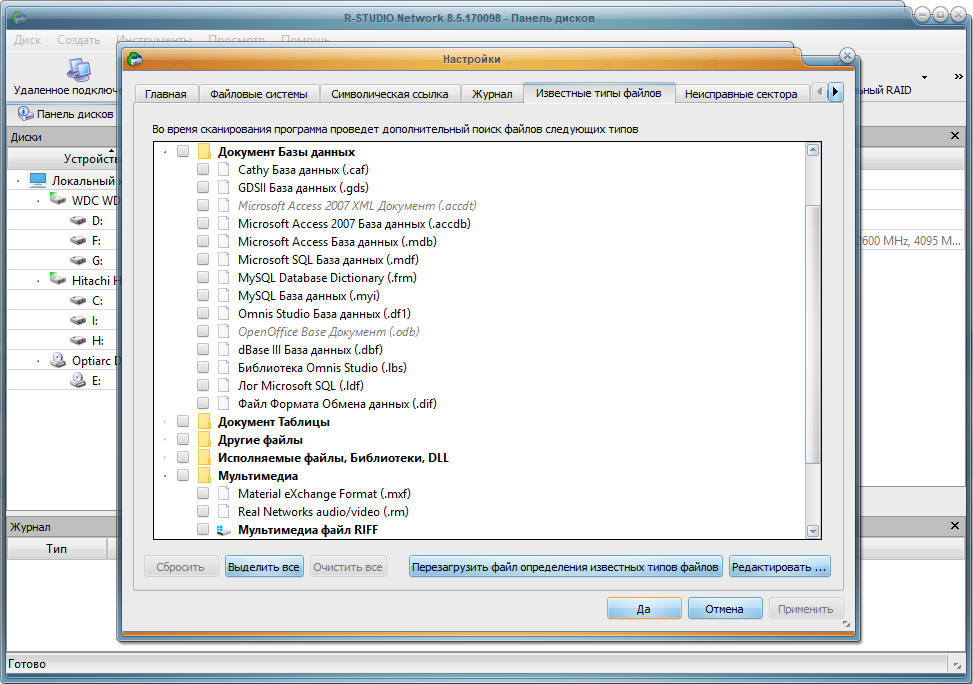Select partition F: drive icon

(x=78, y=240)
